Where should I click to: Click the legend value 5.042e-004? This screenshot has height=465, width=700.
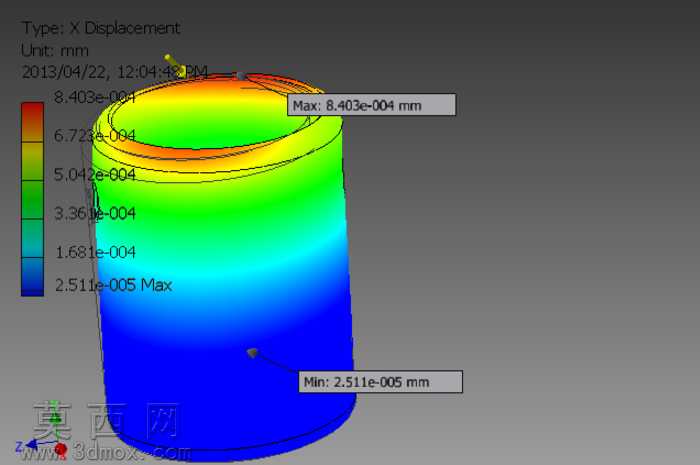[95, 174]
